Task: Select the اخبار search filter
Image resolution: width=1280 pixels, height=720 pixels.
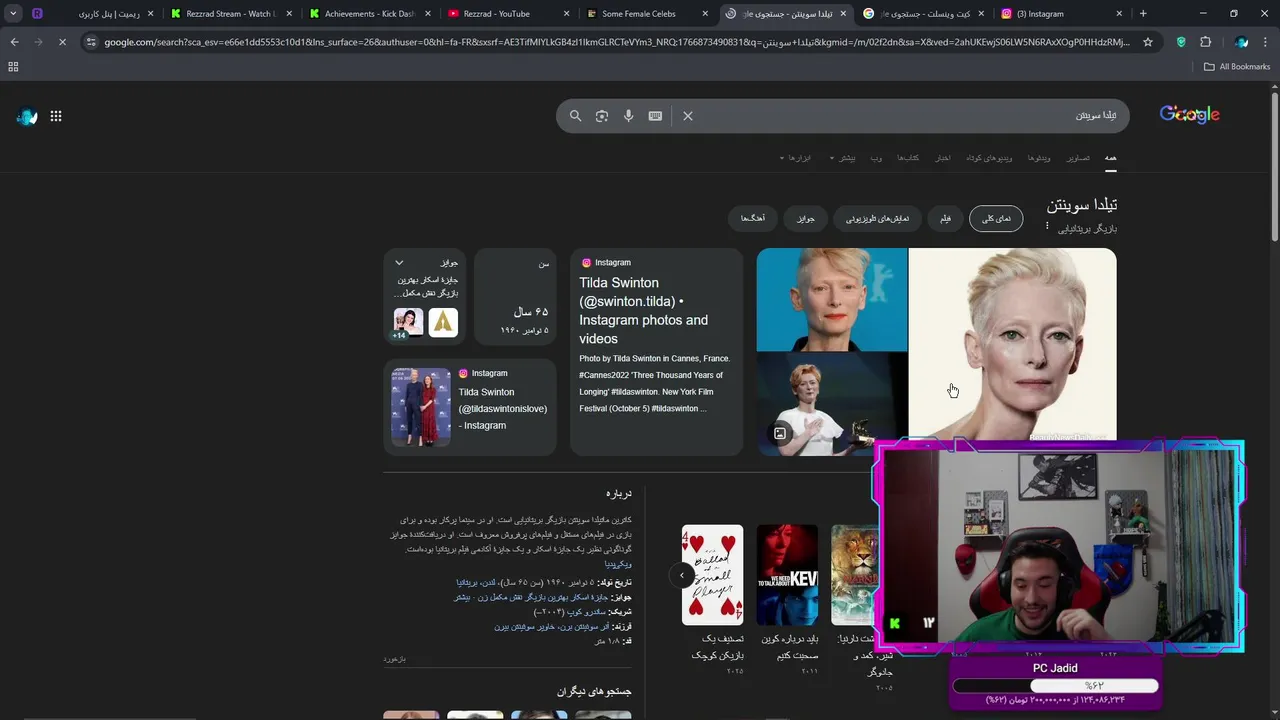Action: pos(942,158)
